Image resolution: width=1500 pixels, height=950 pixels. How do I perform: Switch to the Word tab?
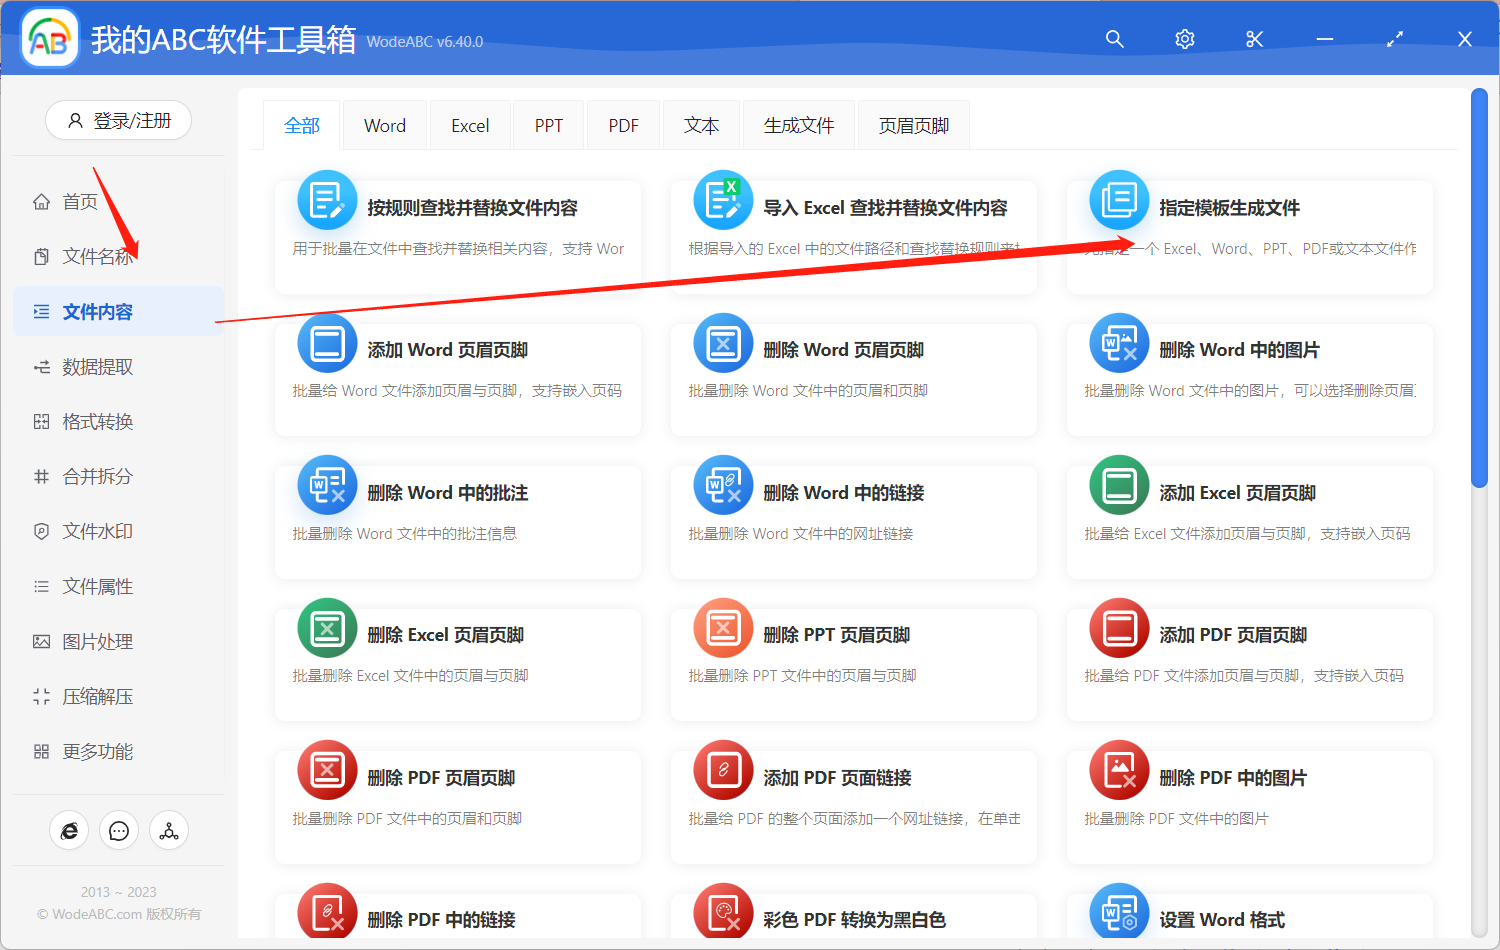coord(384,124)
